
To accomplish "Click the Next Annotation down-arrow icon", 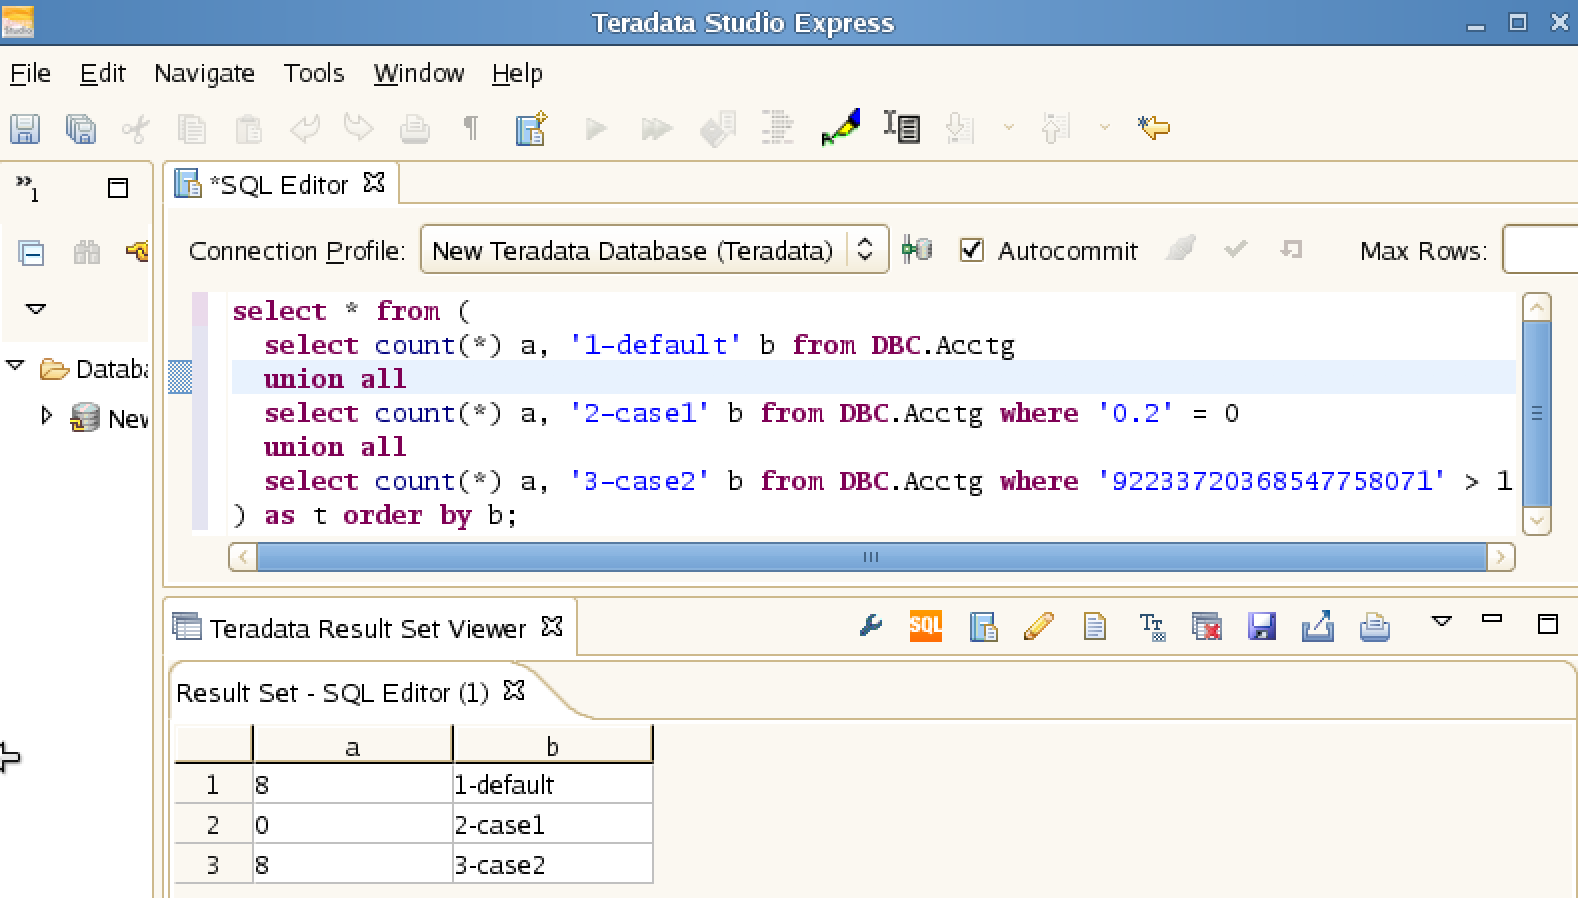I will [960, 128].
